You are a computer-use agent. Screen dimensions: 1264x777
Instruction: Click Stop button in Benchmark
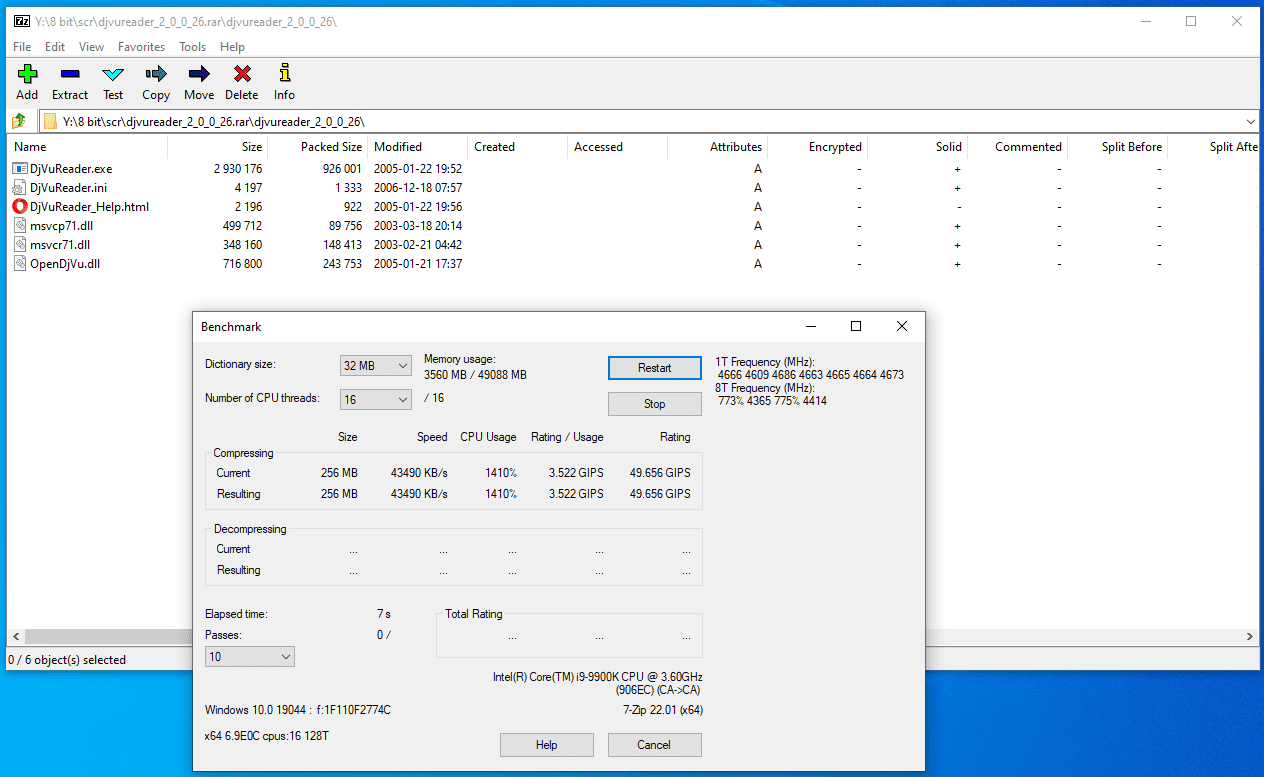(x=655, y=404)
